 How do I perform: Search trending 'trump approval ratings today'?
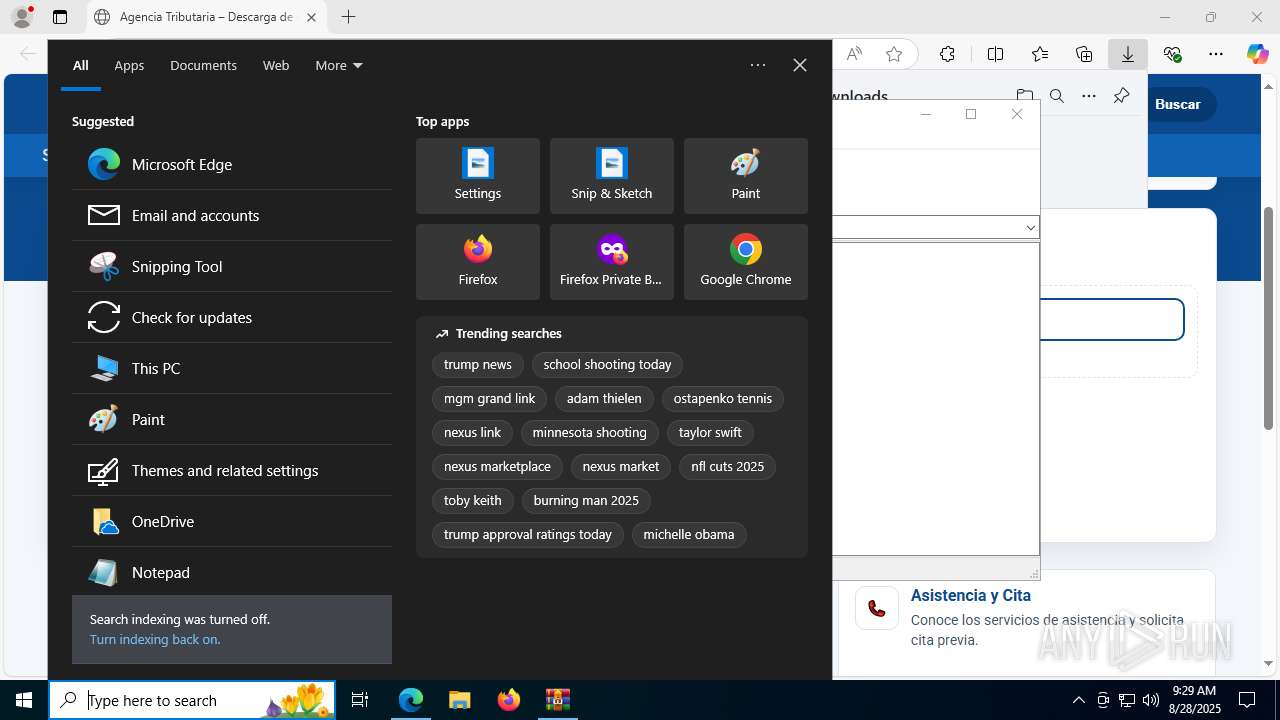(x=528, y=535)
